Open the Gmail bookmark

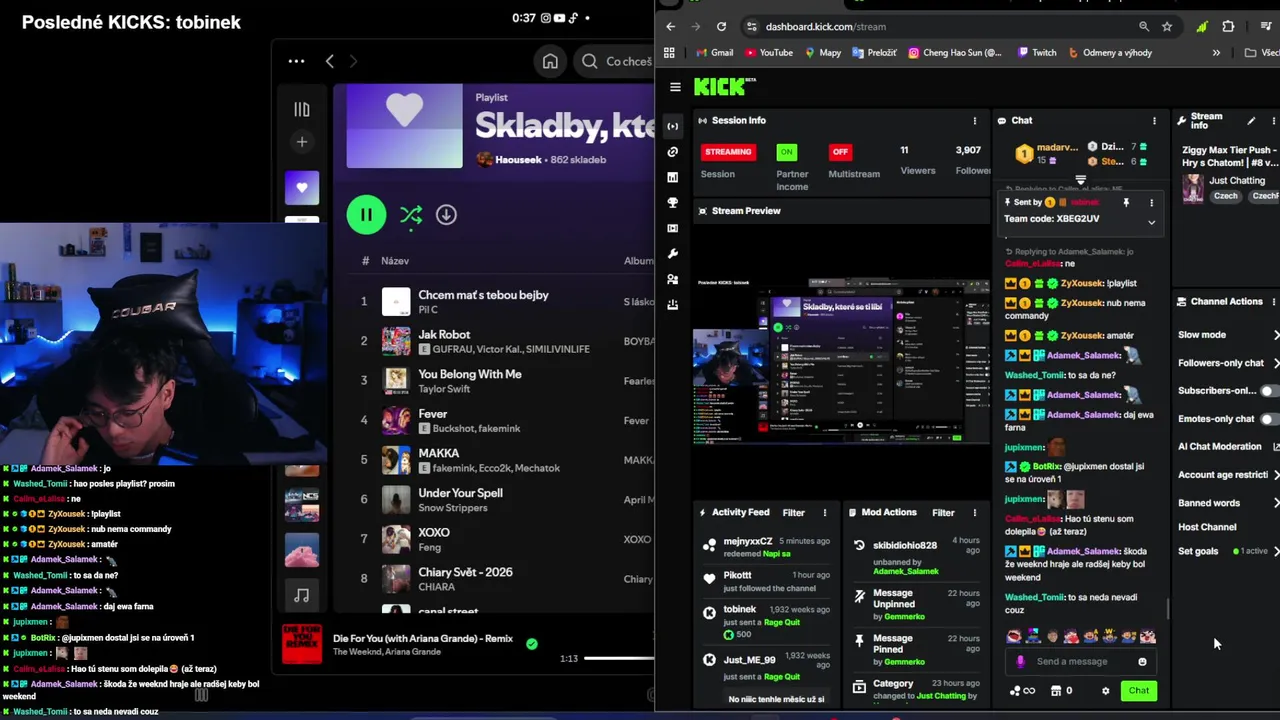[714, 53]
